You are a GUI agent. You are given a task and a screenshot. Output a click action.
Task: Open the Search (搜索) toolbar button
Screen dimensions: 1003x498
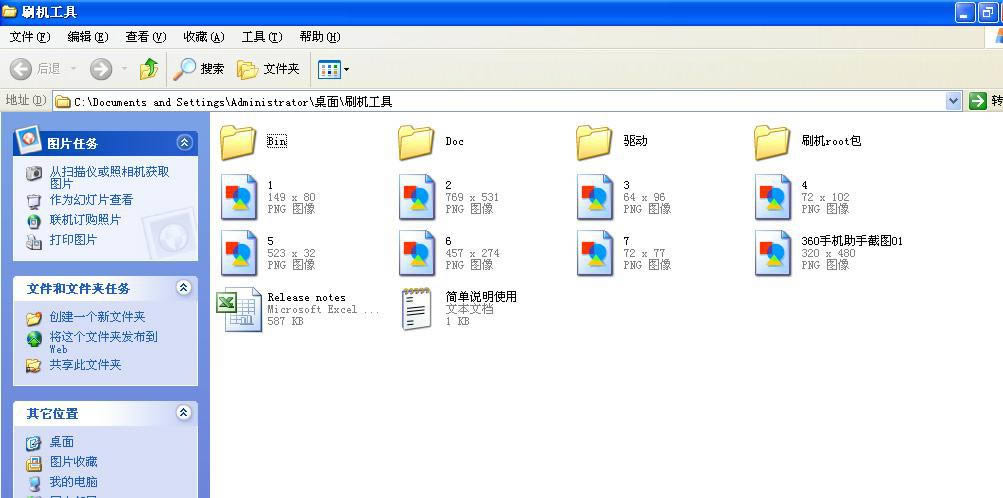(x=199, y=69)
